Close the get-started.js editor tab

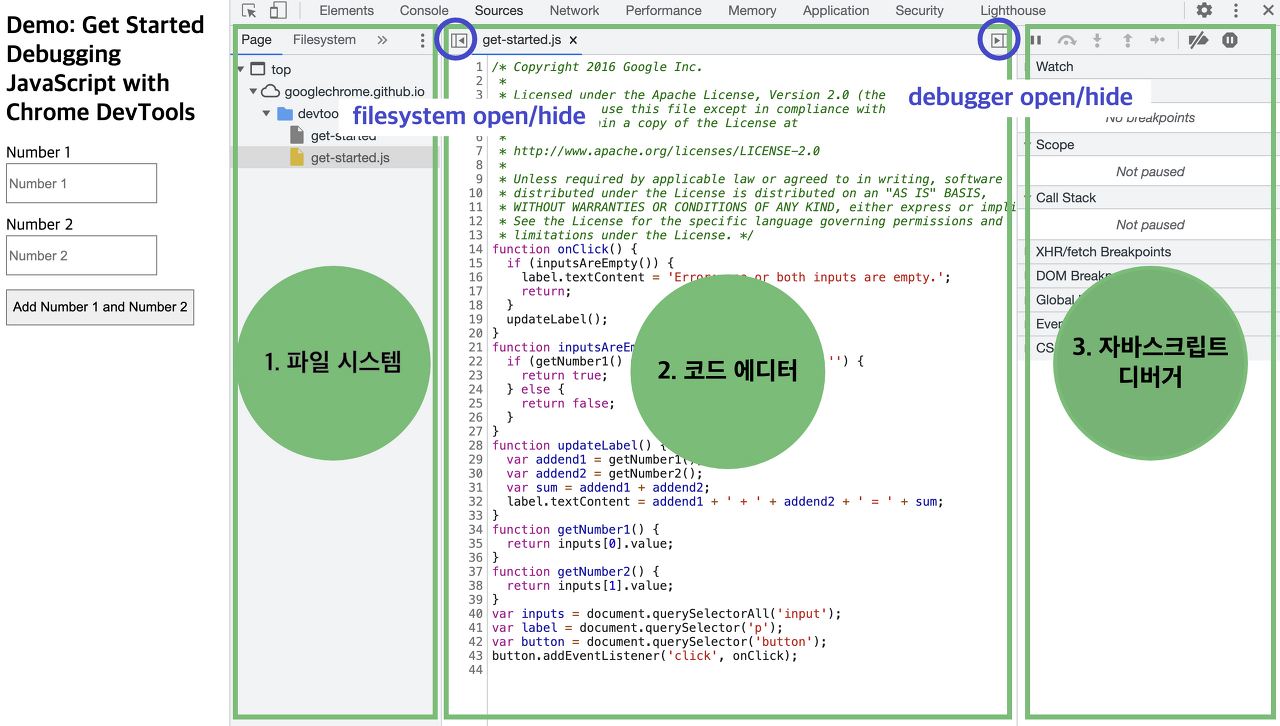click(x=573, y=40)
